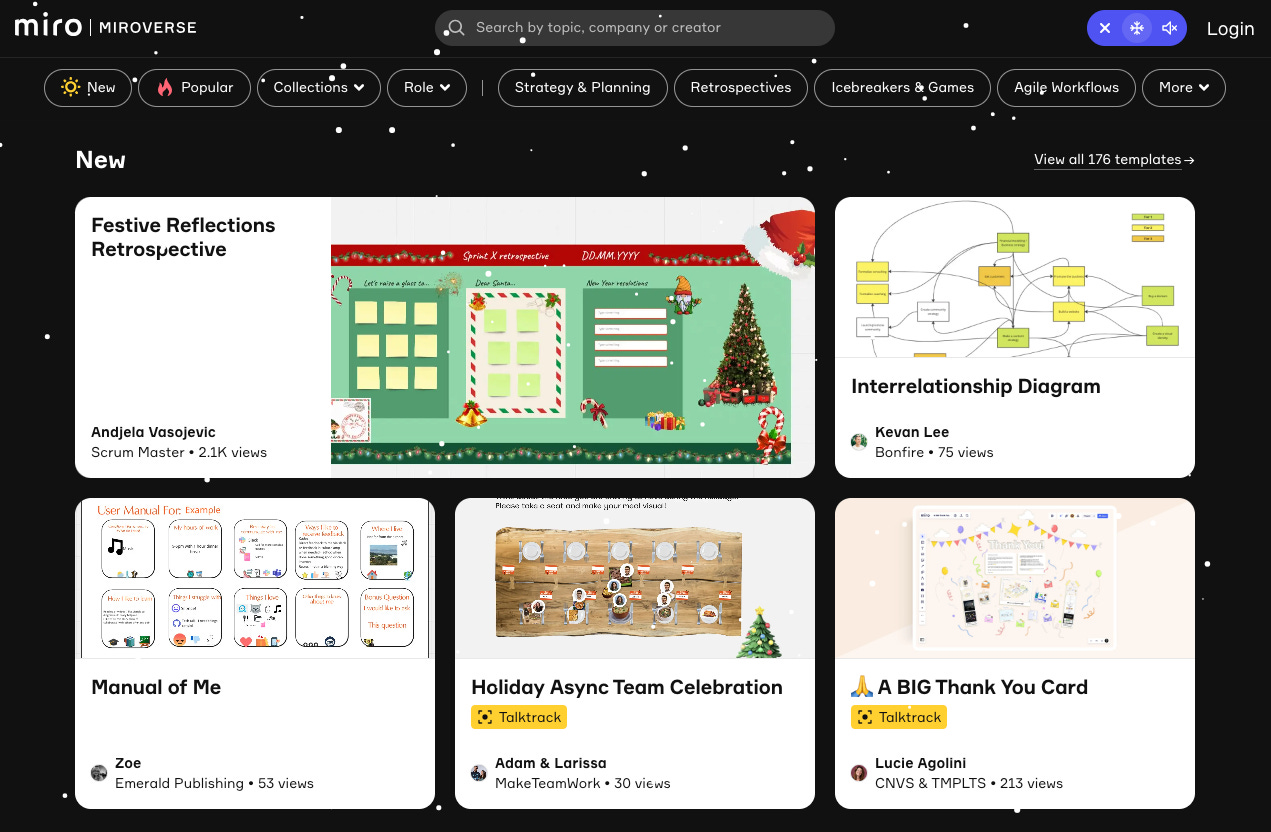Image resolution: width=1271 pixels, height=832 pixels.
Task: Open the Interrelationship Diagram thumbnail
Action: 1015,277
